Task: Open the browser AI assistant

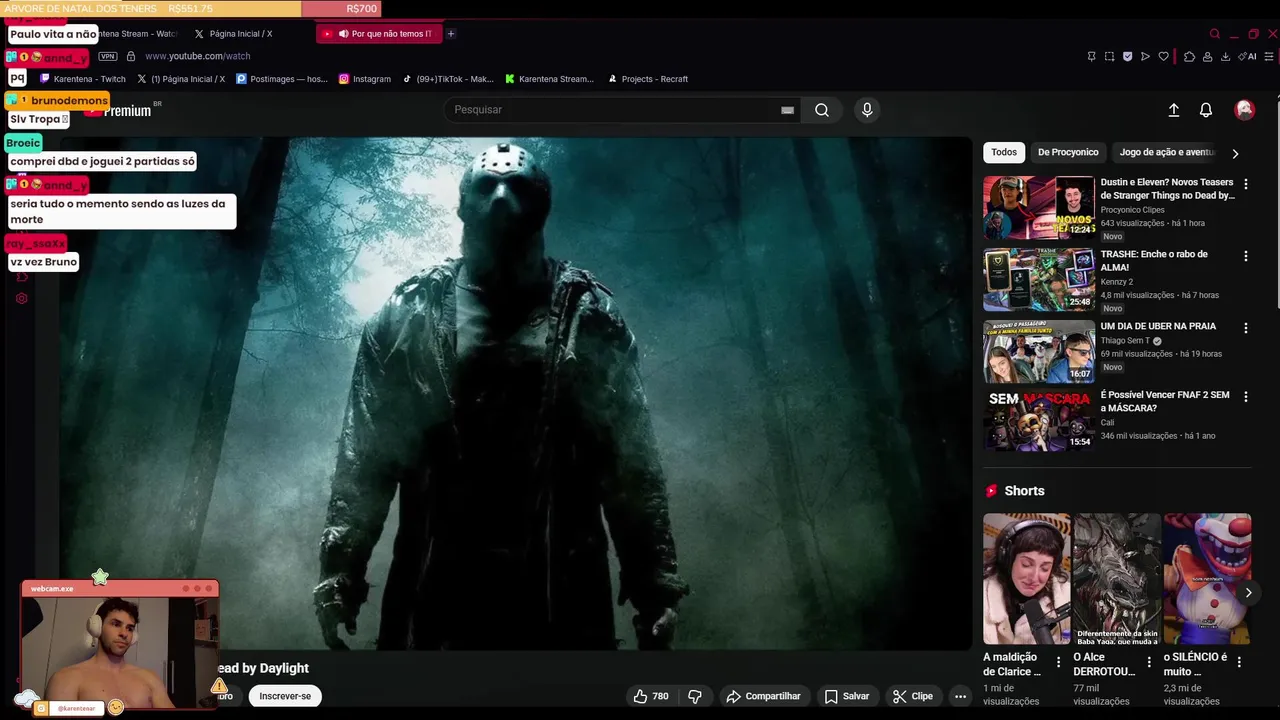Action: pos(1247,57)
